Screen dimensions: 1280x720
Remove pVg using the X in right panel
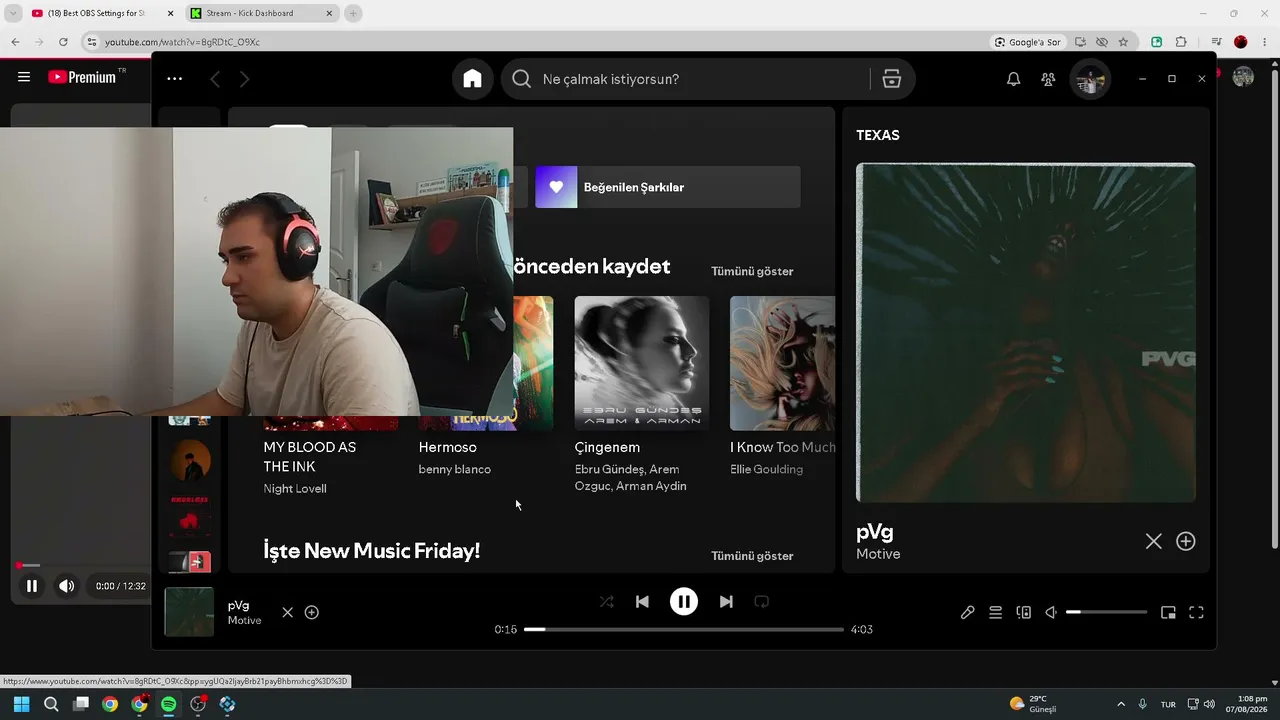tap(1153, 541)
